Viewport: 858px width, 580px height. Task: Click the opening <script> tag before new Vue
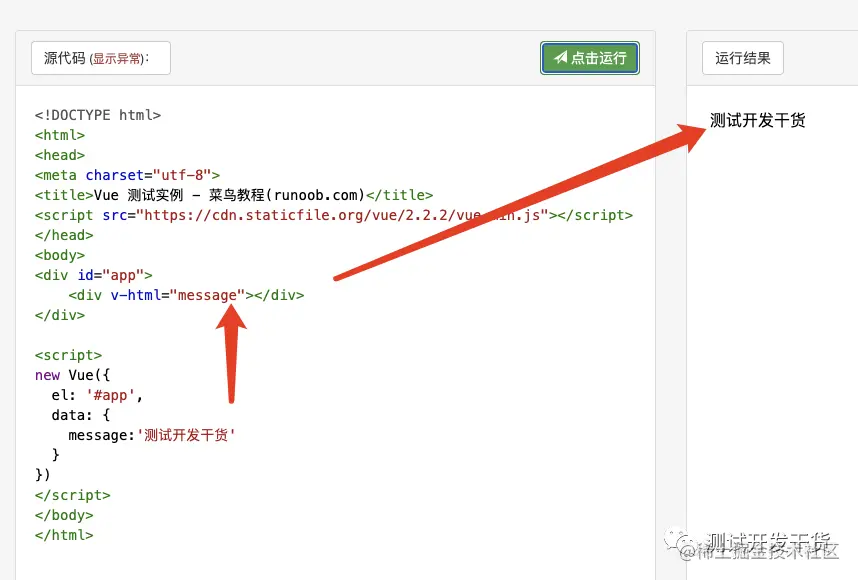(x=68, y=355)
